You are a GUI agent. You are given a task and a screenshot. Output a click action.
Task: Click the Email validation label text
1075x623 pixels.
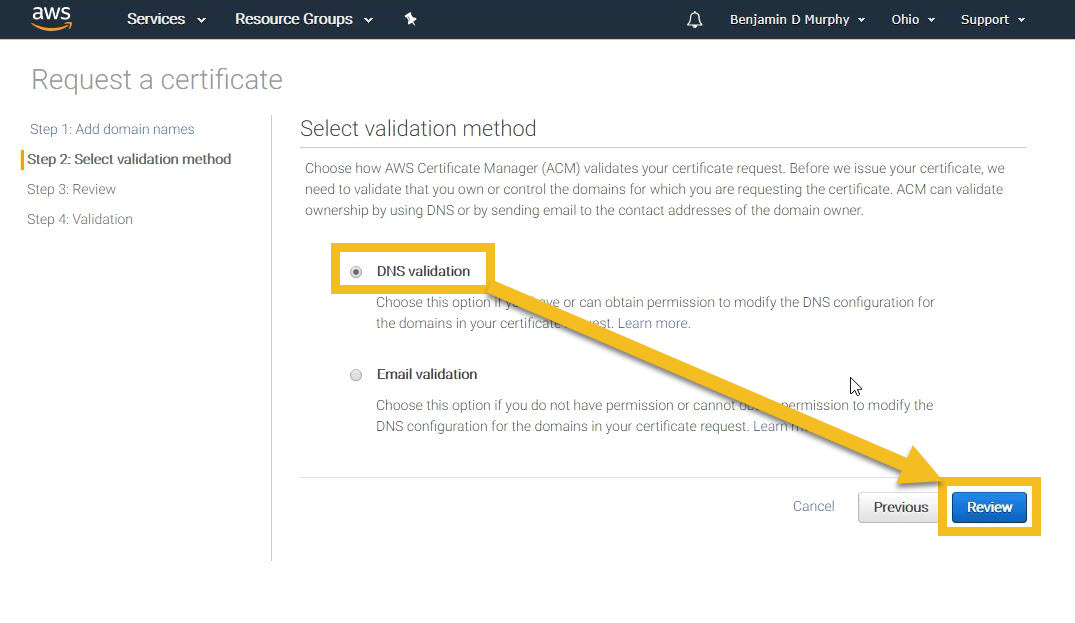[x=426, y=374]
